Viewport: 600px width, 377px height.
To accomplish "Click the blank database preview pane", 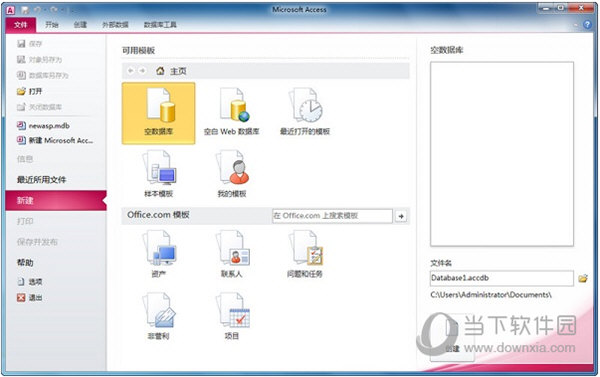I will click(502, 154).
